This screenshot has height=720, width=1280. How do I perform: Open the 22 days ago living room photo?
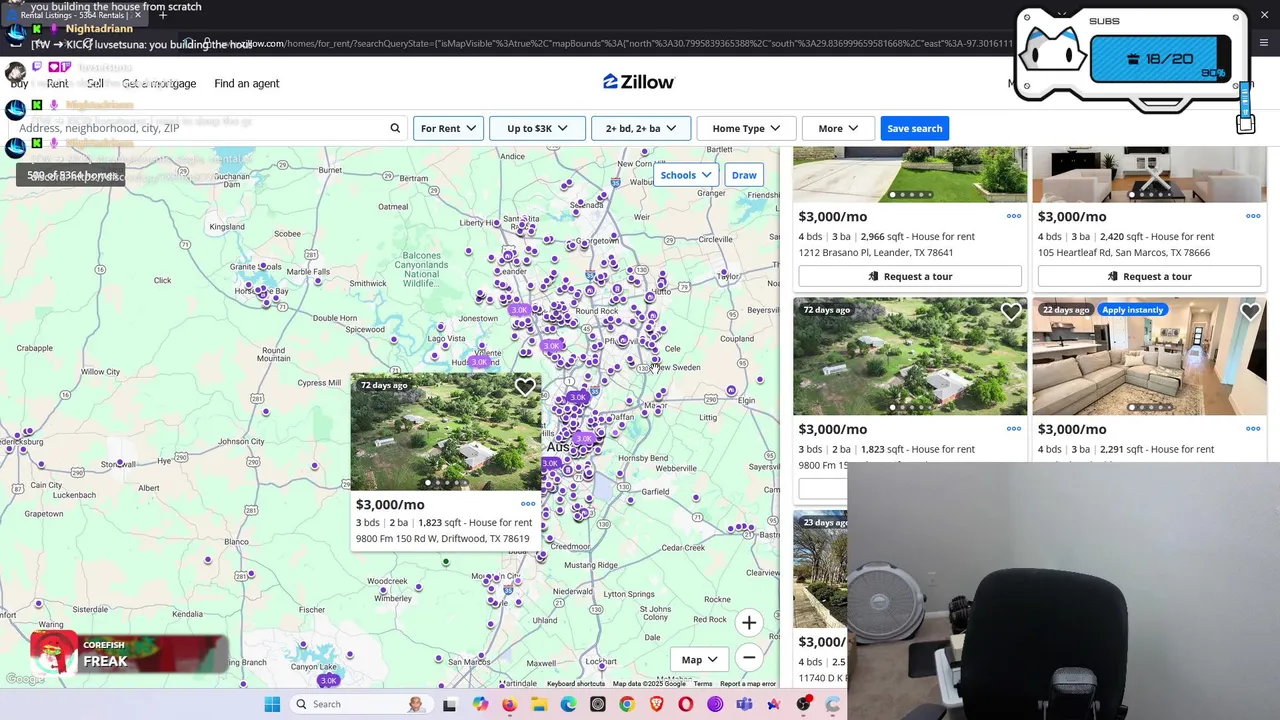(1149, 356)
